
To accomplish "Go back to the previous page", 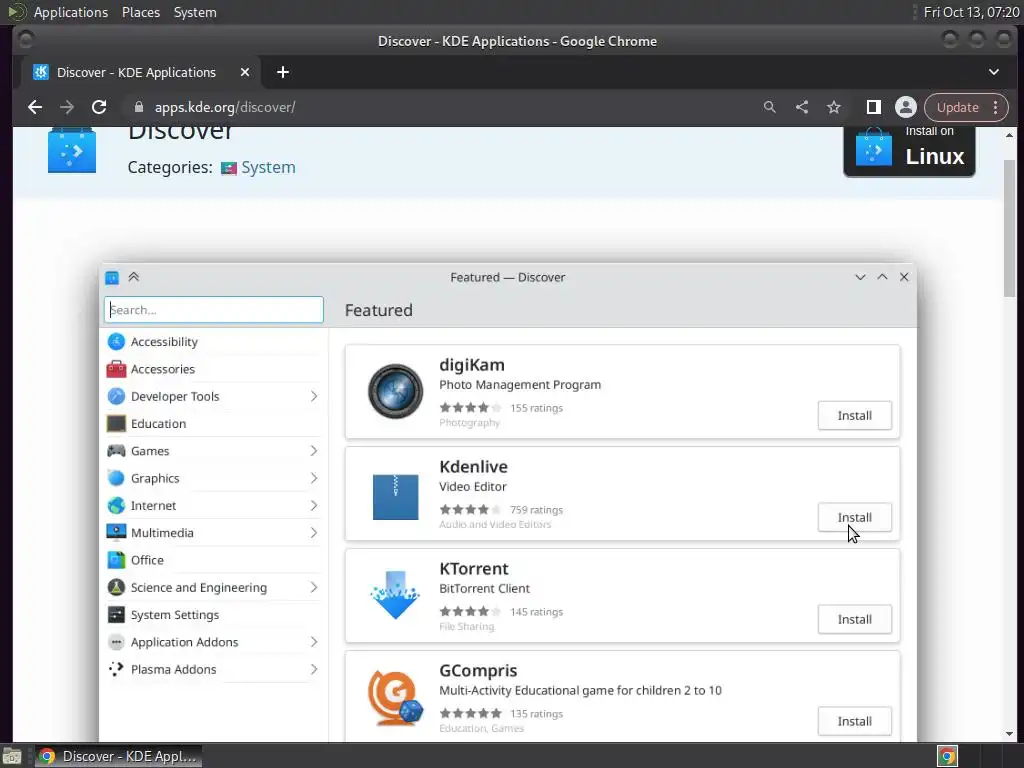I will [35, 107].
